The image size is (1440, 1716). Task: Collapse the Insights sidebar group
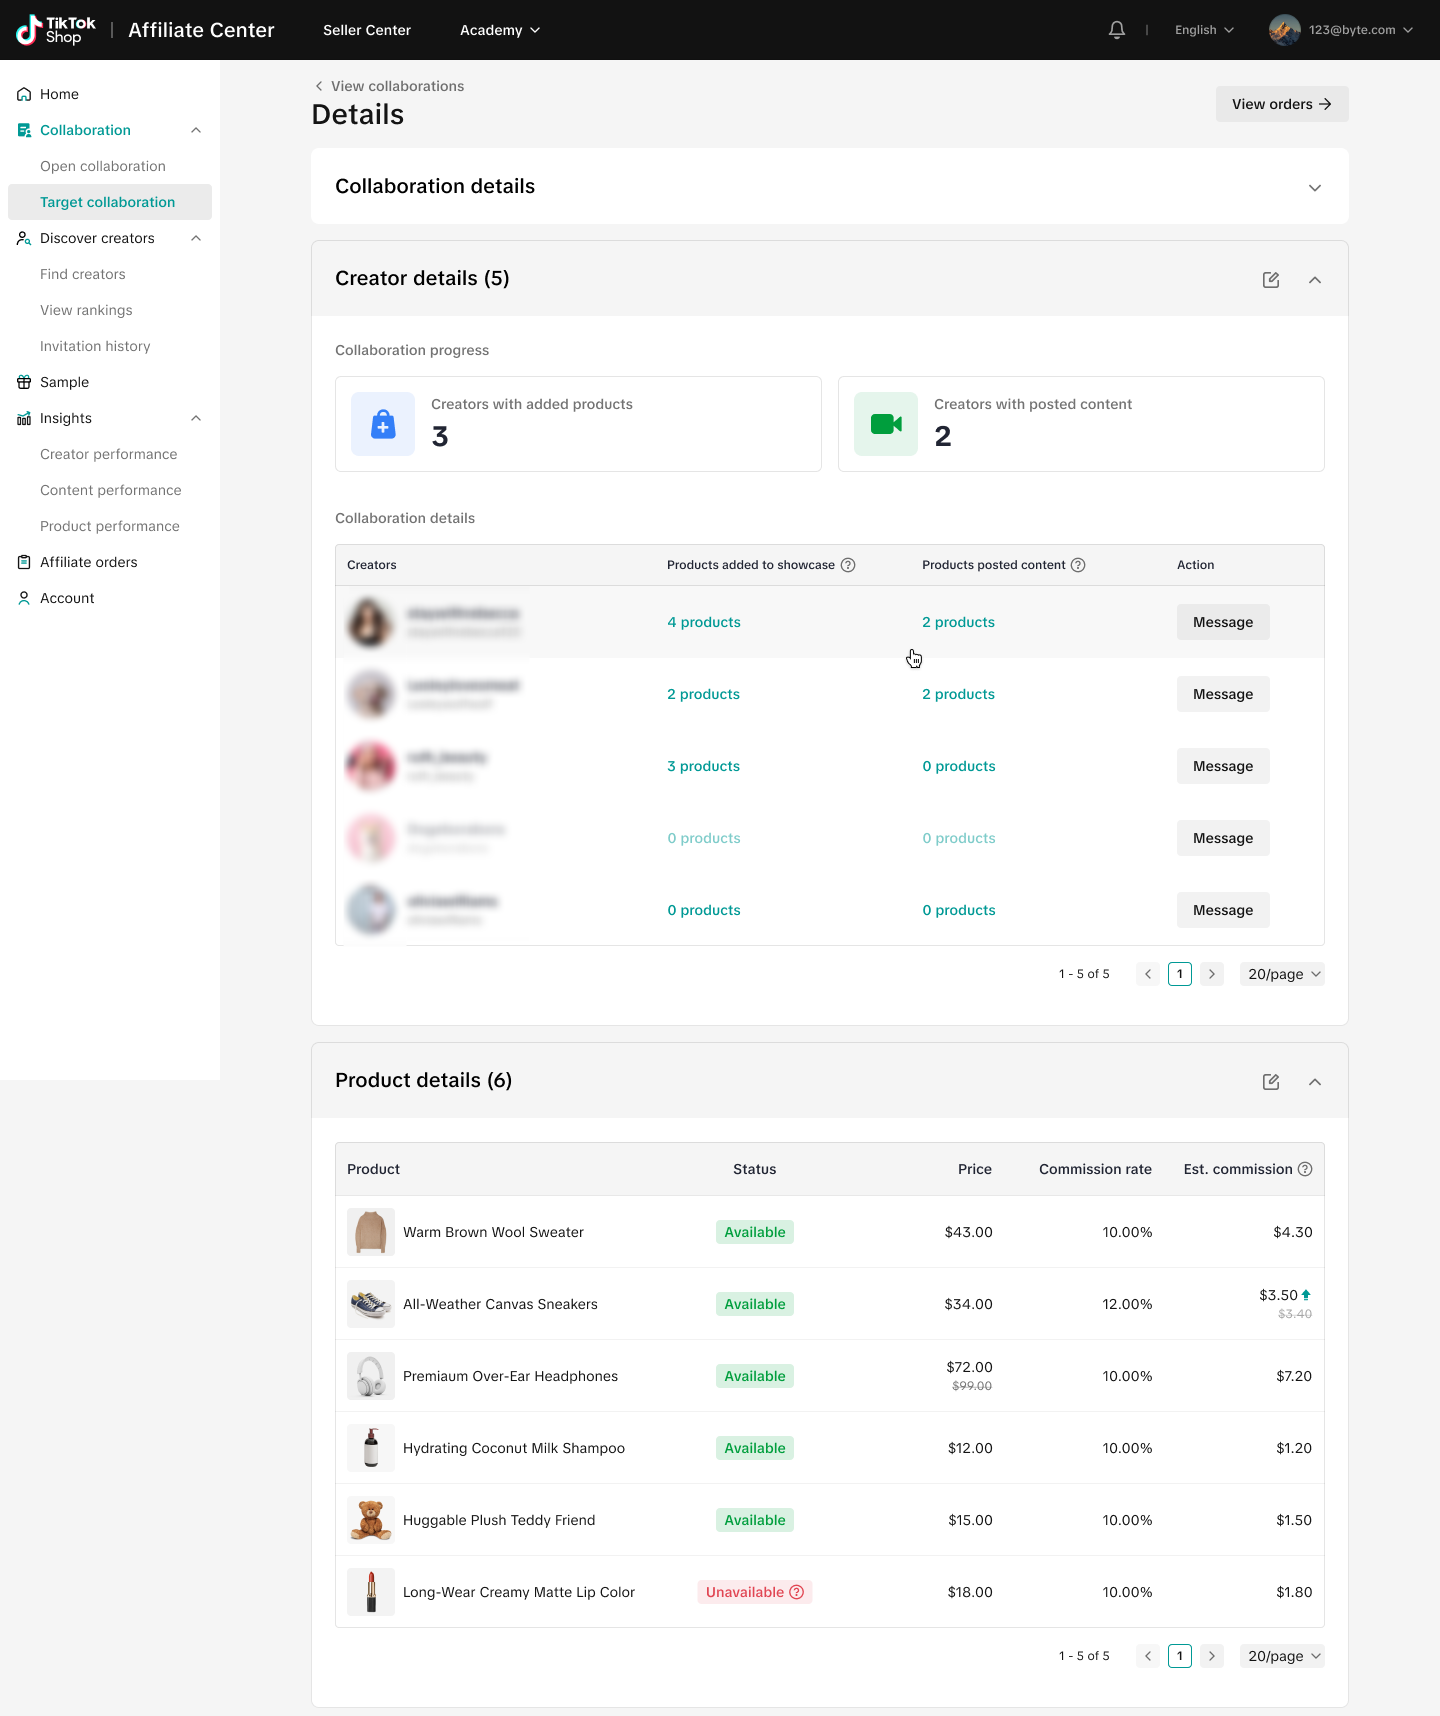point(196,418)
